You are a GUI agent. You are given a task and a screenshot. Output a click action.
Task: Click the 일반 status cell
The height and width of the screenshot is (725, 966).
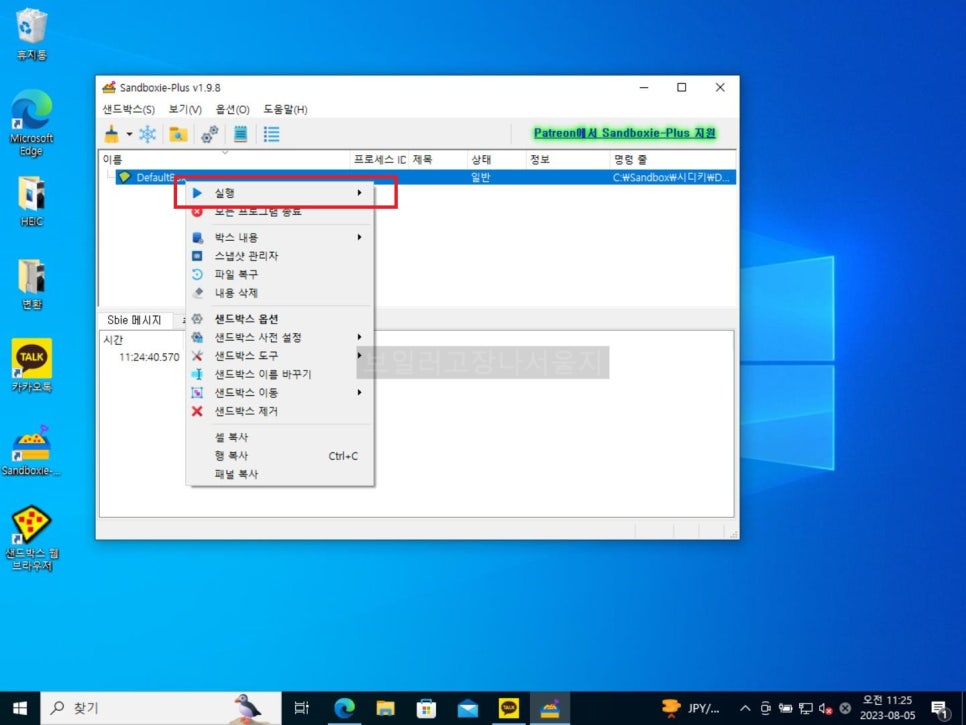481,177
